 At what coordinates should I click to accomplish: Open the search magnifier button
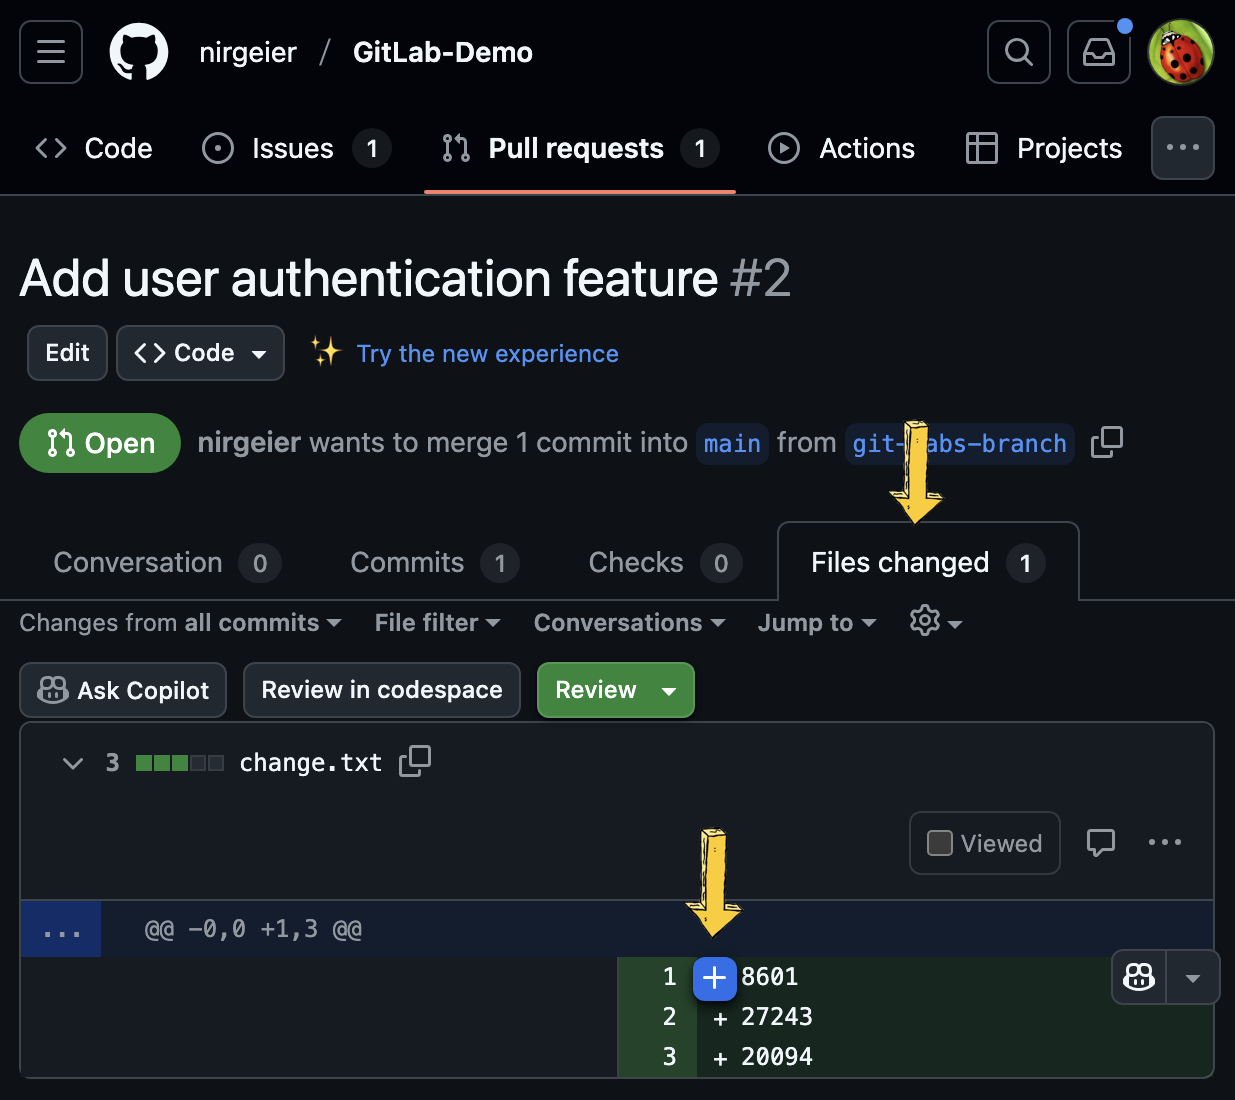[x=1019, y=52]
